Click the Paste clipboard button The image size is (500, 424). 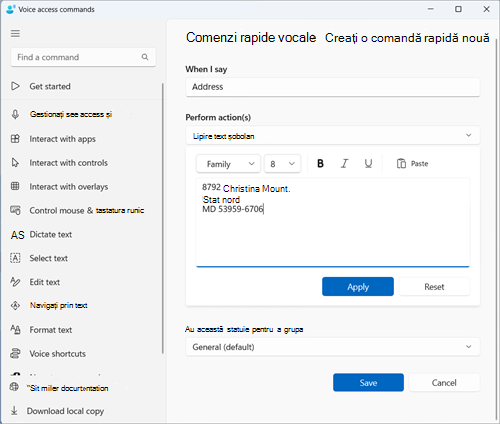pos(412,164)
